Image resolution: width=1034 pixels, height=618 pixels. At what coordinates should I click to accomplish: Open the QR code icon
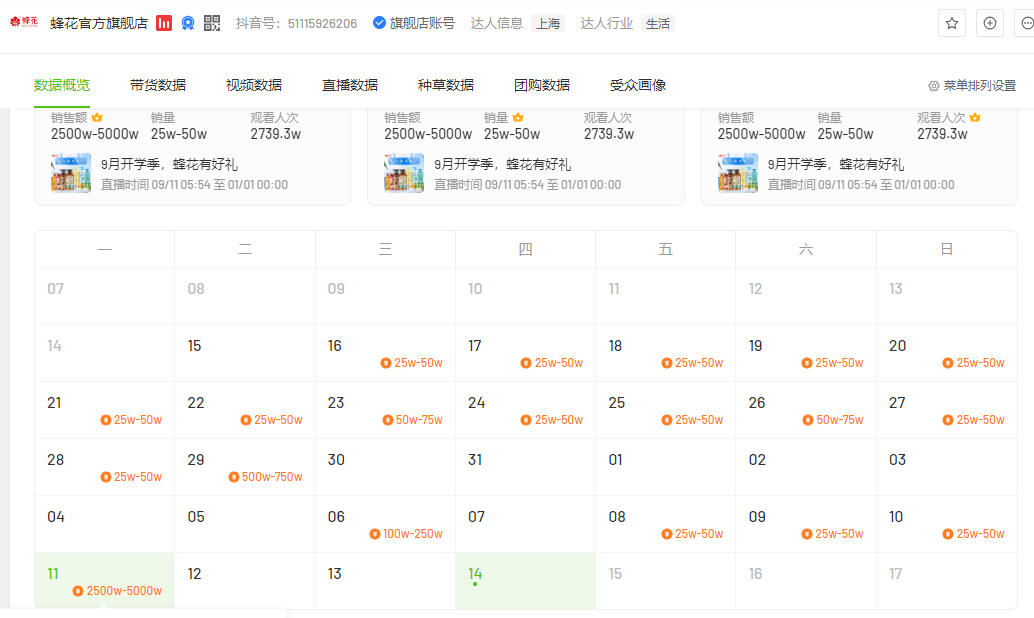(212, 23)
